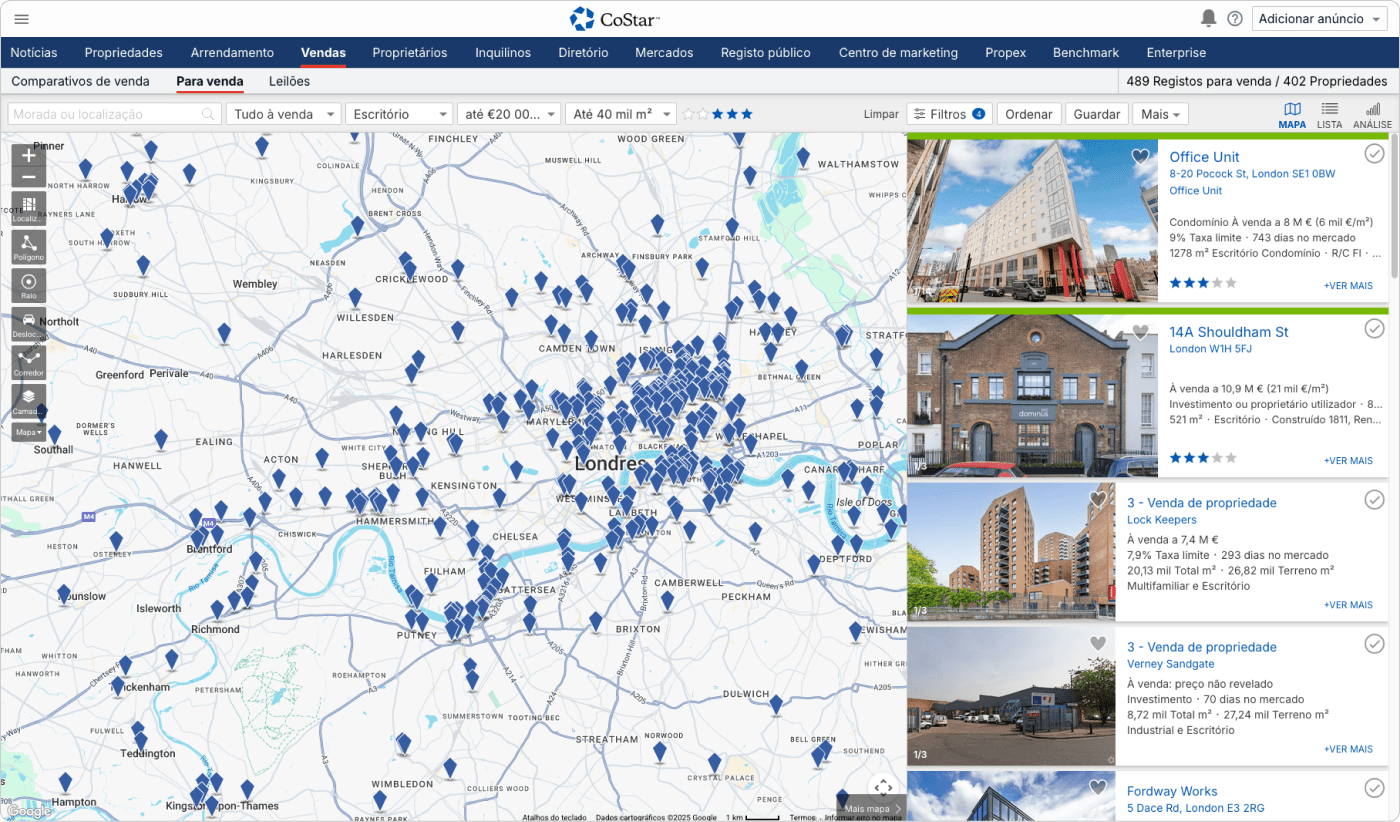1400x822 pixels.
Task: Open the Escritório property type dropdown
Action: click(x=398, y=114)
